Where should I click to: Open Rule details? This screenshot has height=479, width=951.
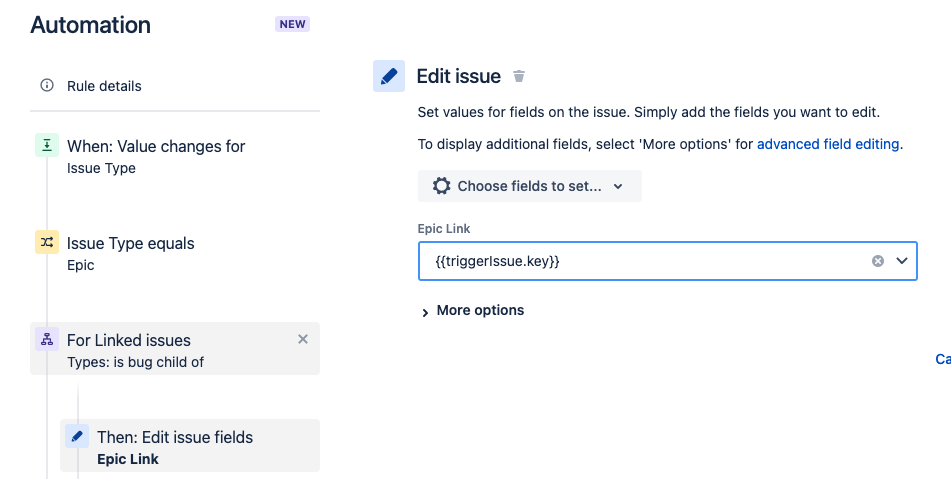pos(104,86)
